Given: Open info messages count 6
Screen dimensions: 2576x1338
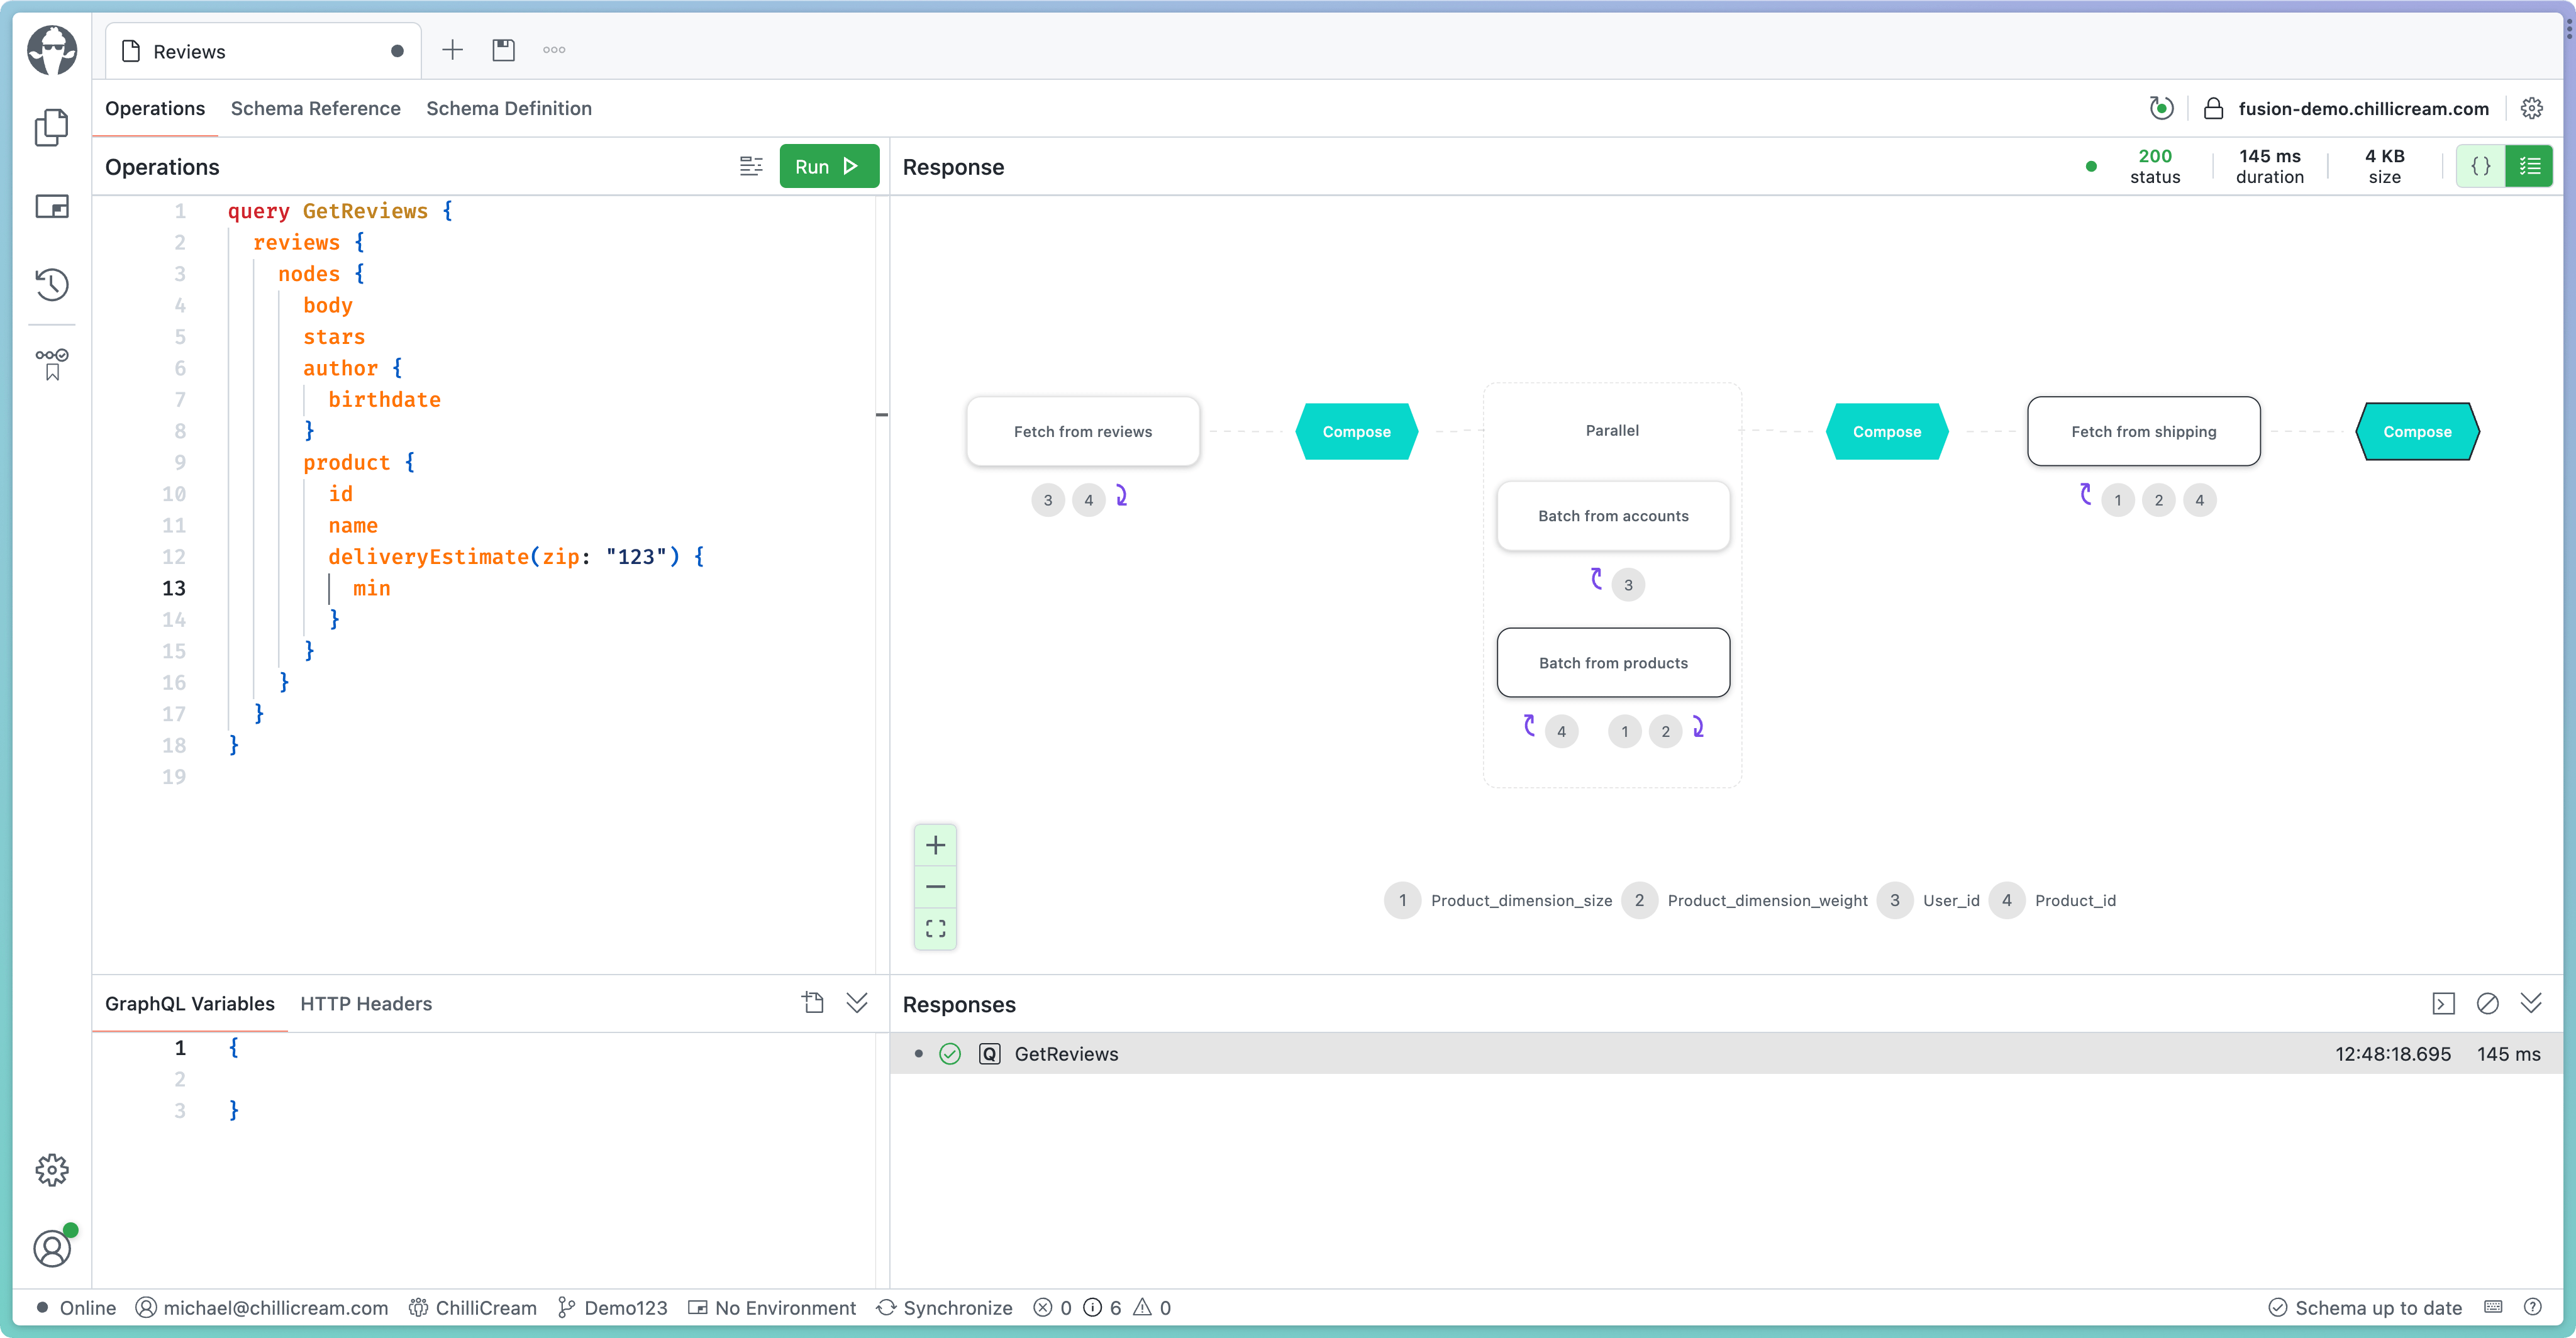Looking at the screenshot, I should [1102, 1308].
